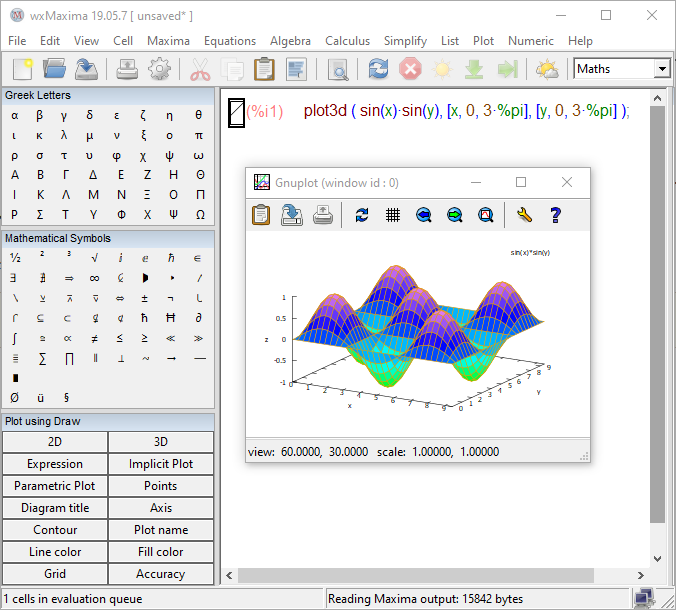Click the Find magnifier toolbar icon
This screenshot has height=610, width=676.
coord(339,69)
